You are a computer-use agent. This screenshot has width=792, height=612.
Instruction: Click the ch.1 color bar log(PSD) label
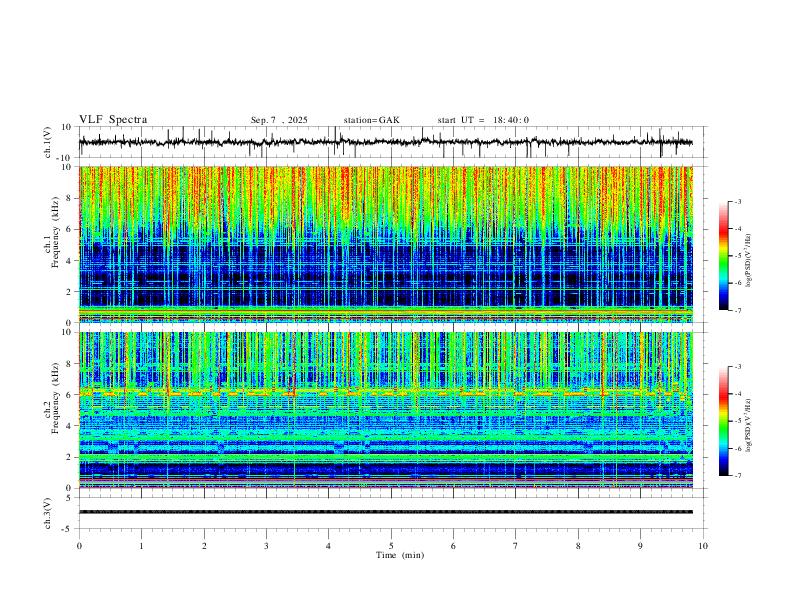749,261
